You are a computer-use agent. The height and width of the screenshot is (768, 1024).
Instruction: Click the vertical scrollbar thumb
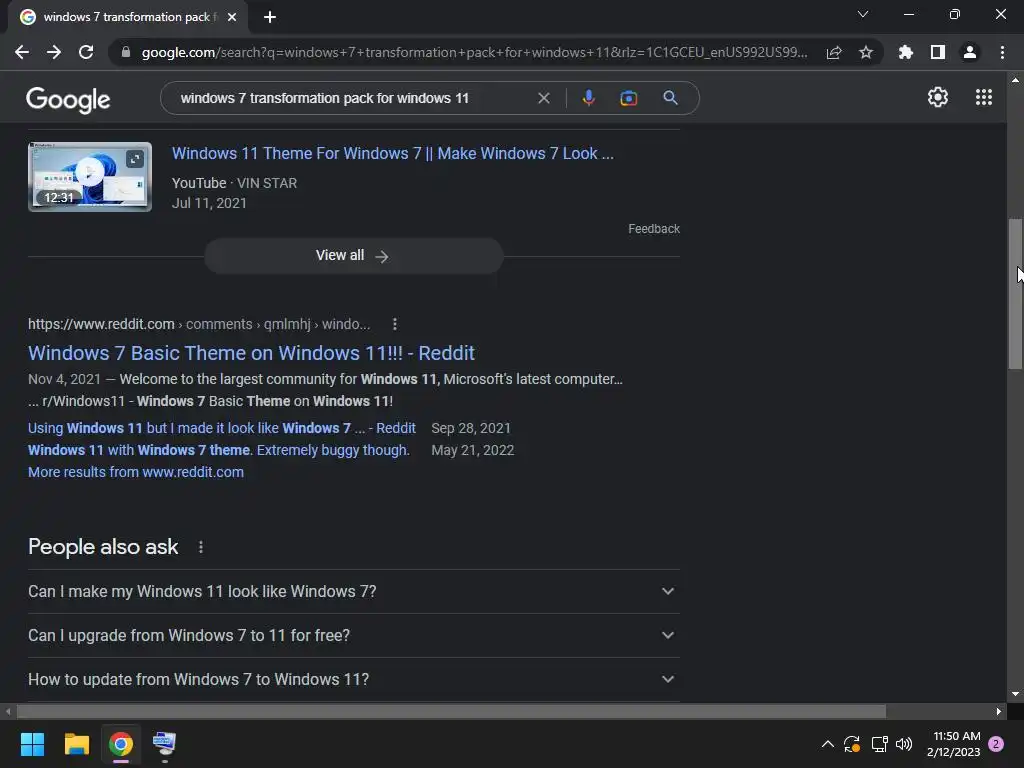pos(1015,294)
